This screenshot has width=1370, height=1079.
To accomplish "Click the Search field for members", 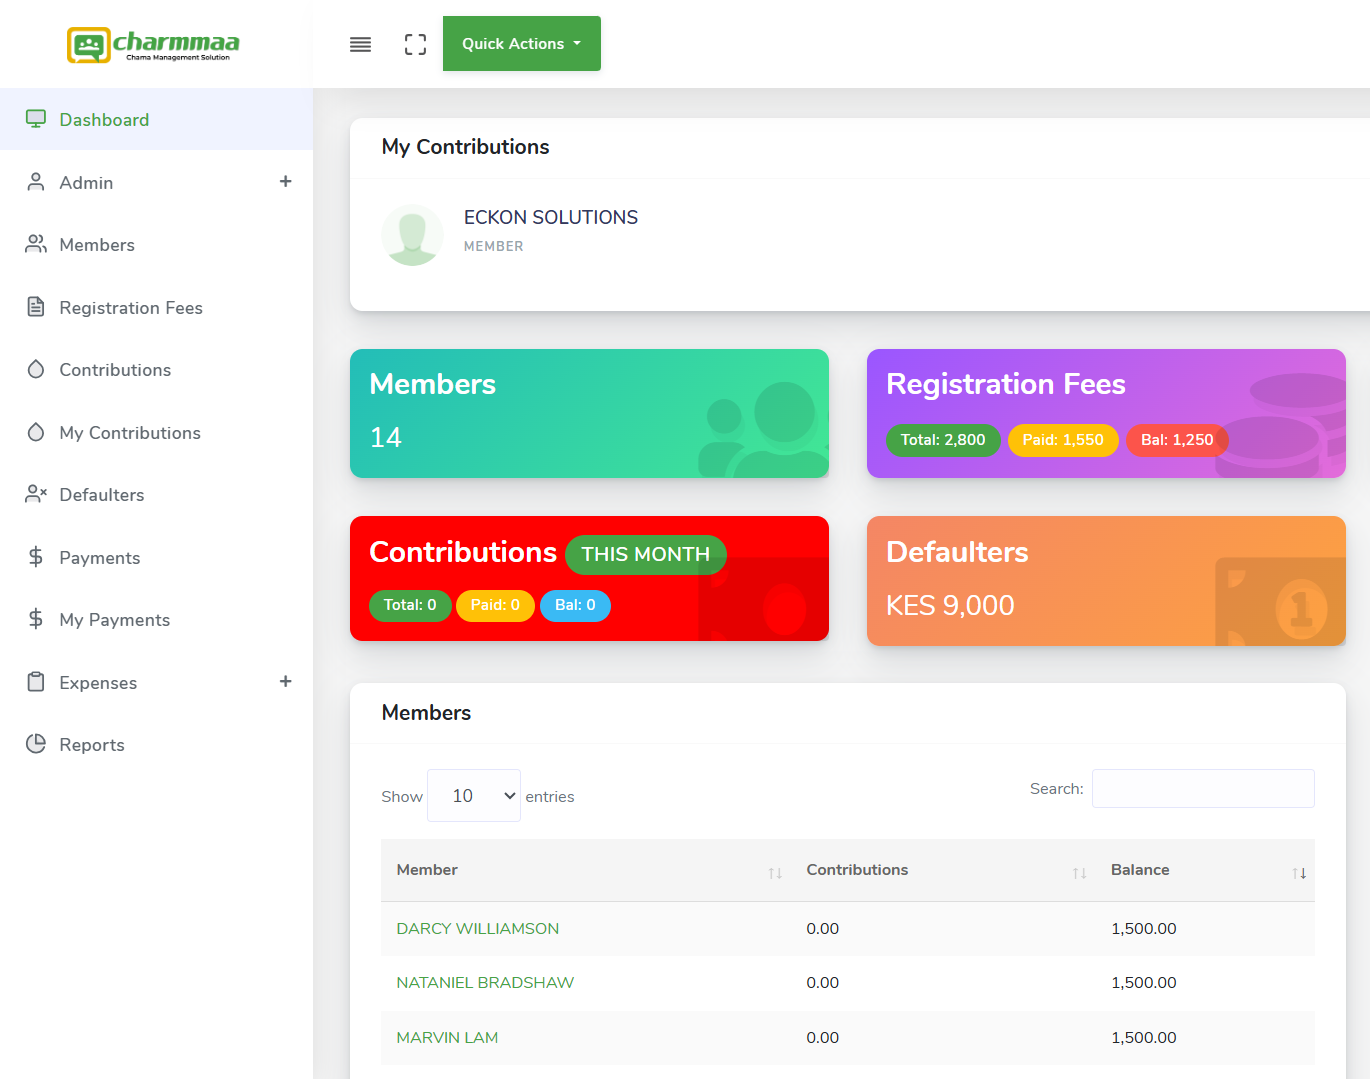I will pyautogui.click(x=1202, y=788).
